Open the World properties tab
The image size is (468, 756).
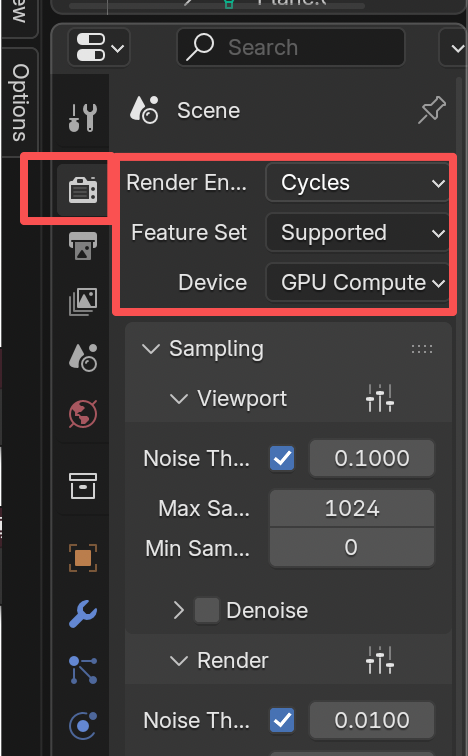click(x=83, y=414)
